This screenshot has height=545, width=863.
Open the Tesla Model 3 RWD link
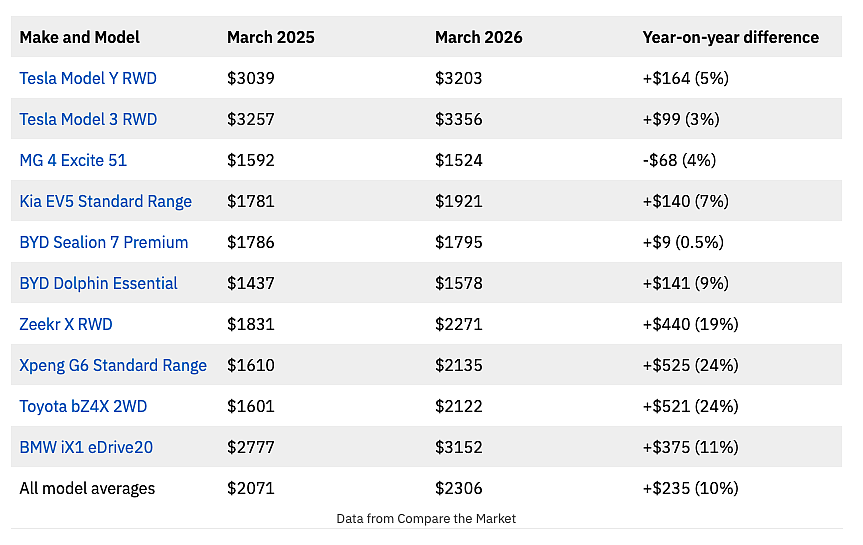[x=88, y=119]
